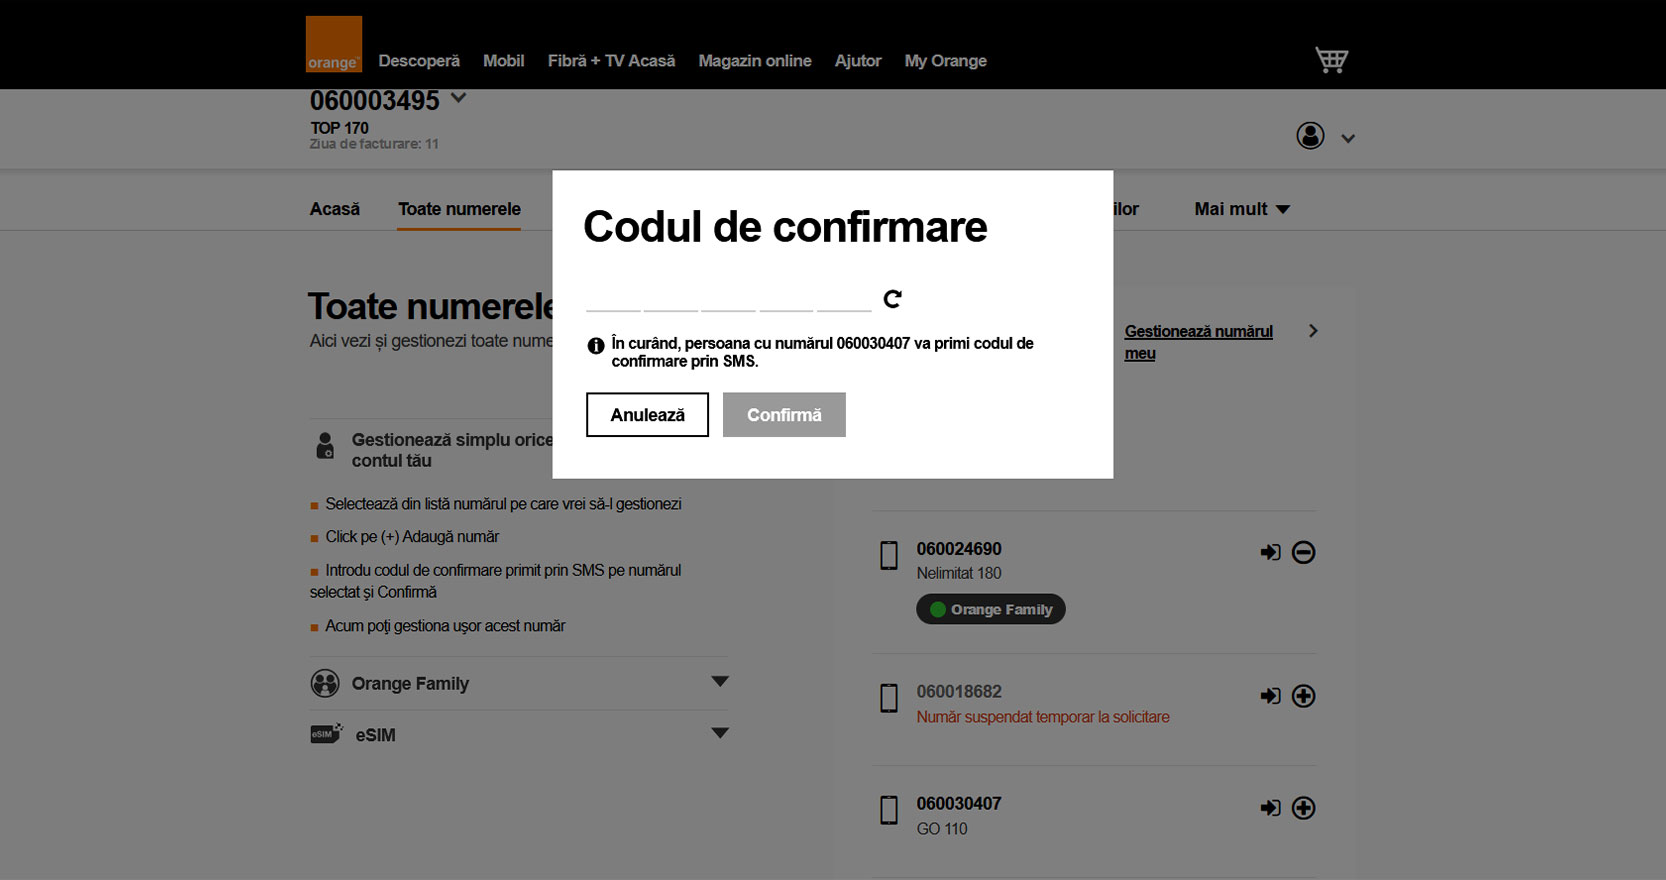Open the My Orange menu item
This screenshot has height=880, width=1666.
click(x=945, y=61)
